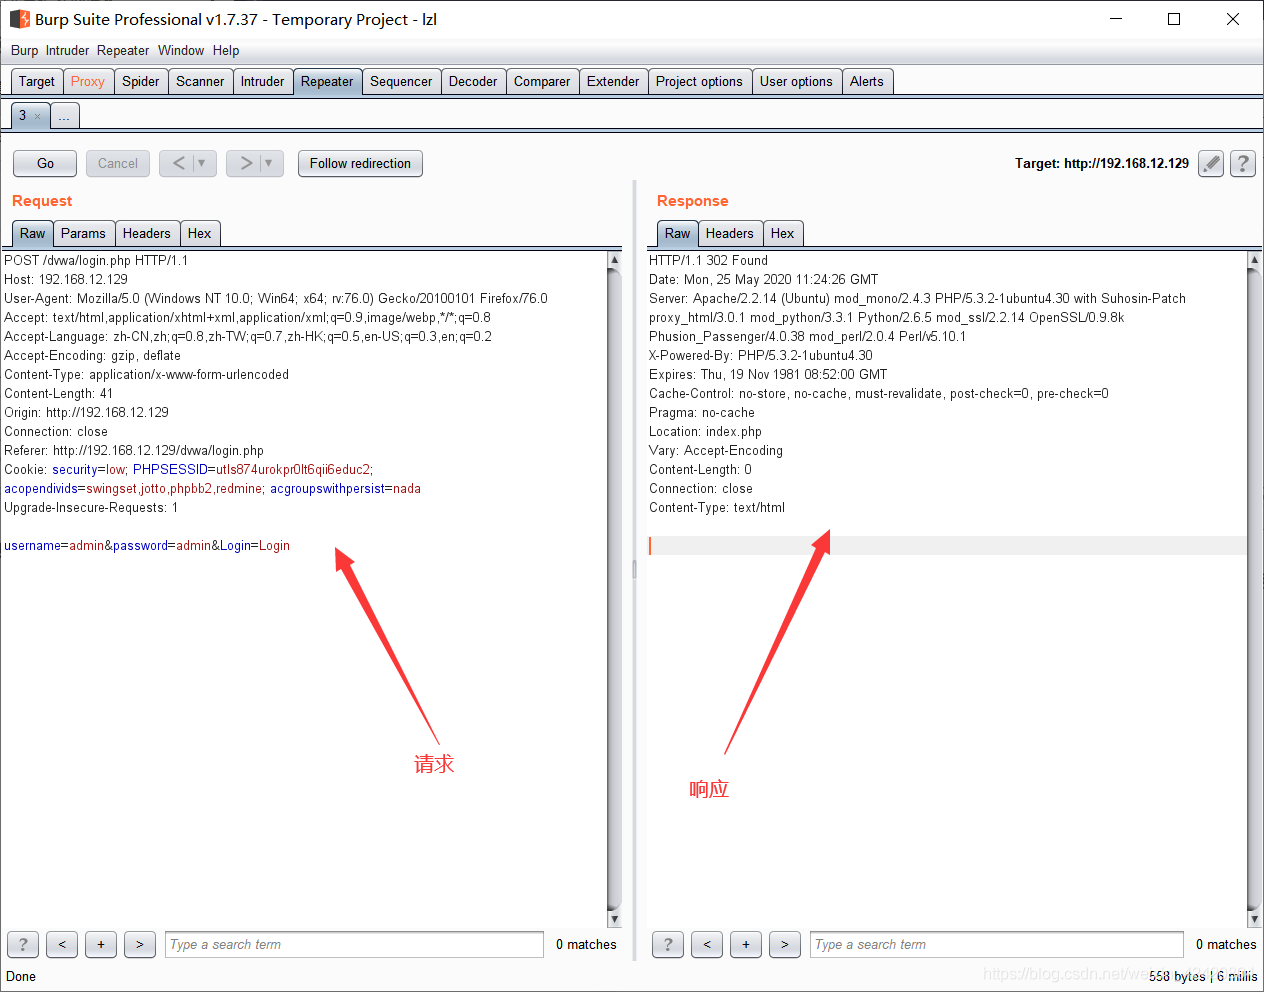Click the Burp Suite logo icon
This screenshot has width=1264, height=992.
[20, 19]
